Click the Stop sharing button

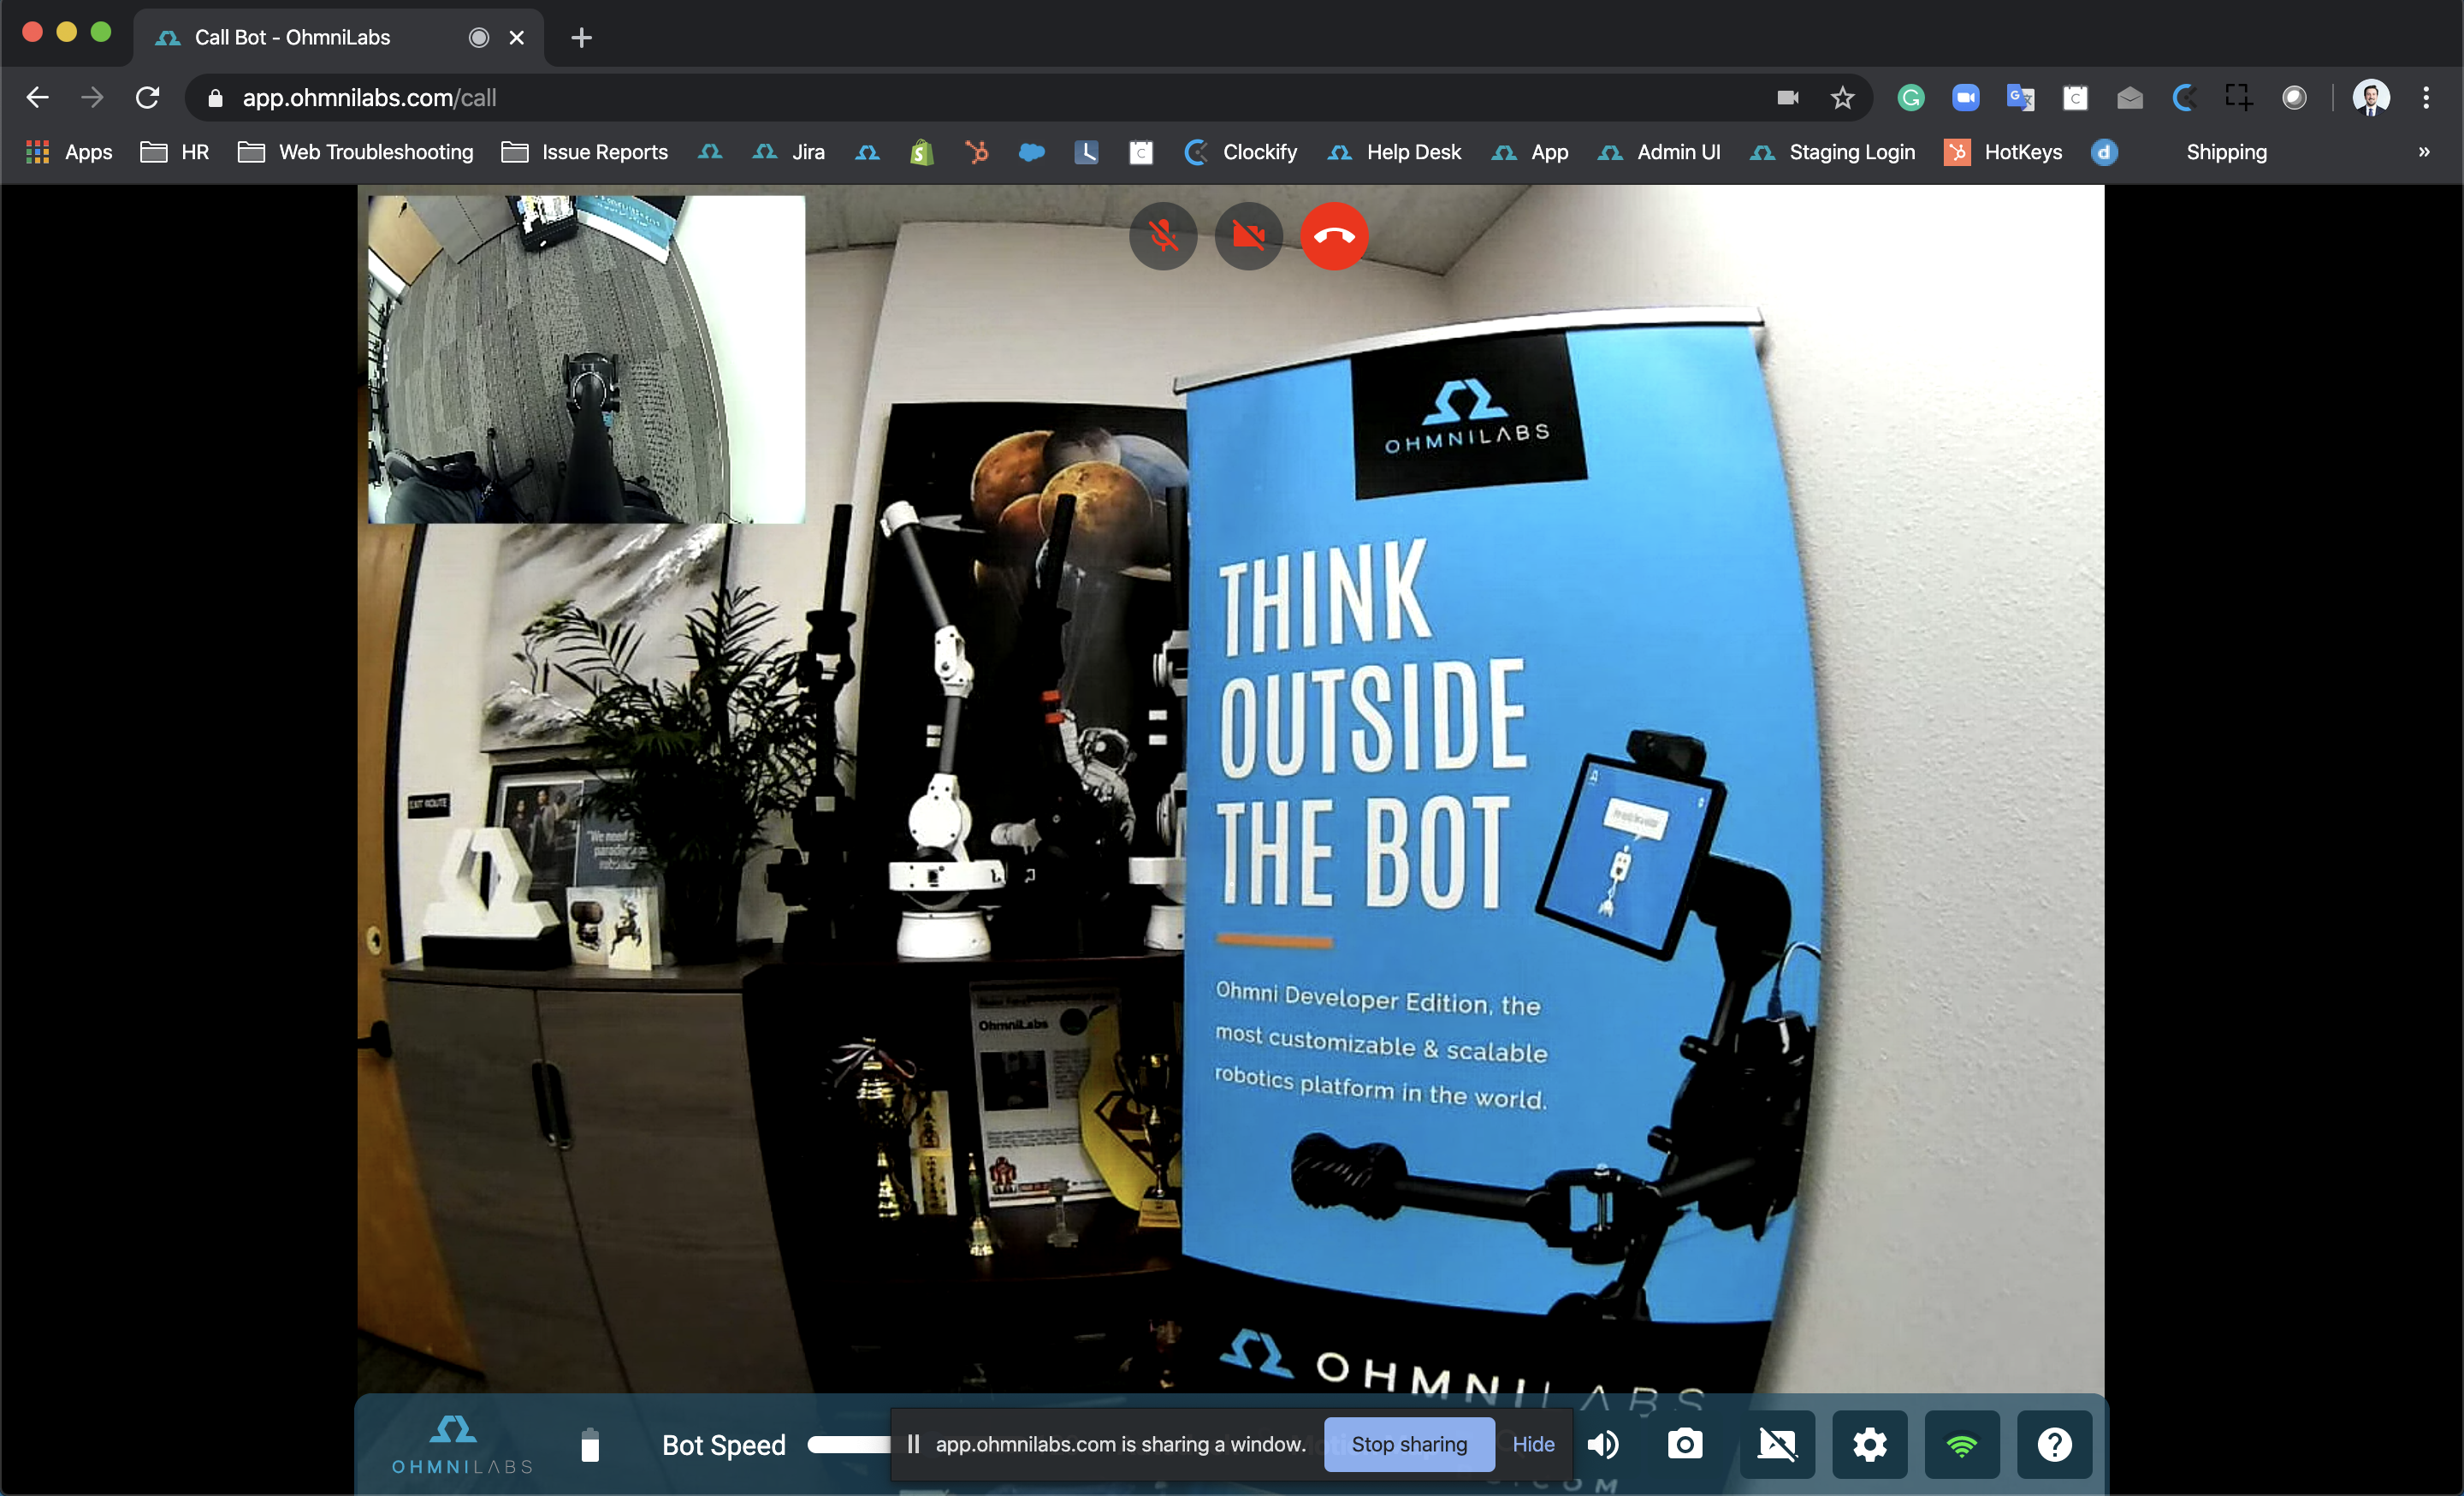coord(1409,1444)
